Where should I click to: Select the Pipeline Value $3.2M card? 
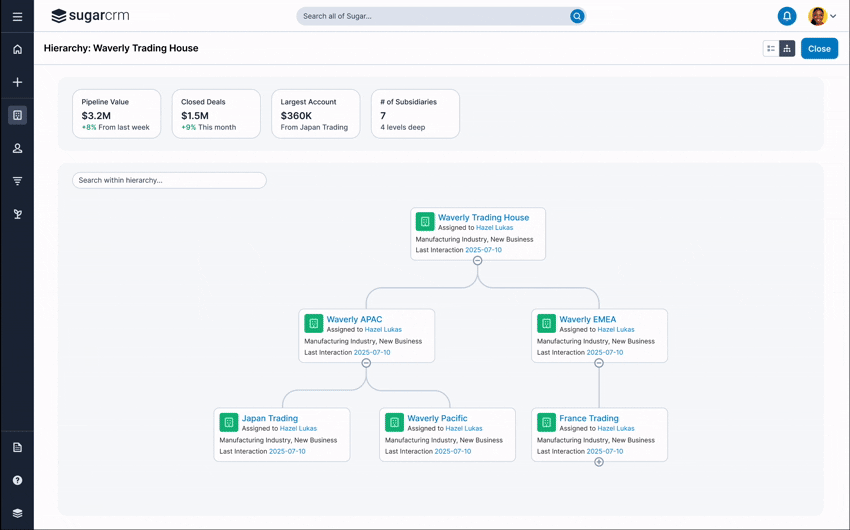coord(117,114)
